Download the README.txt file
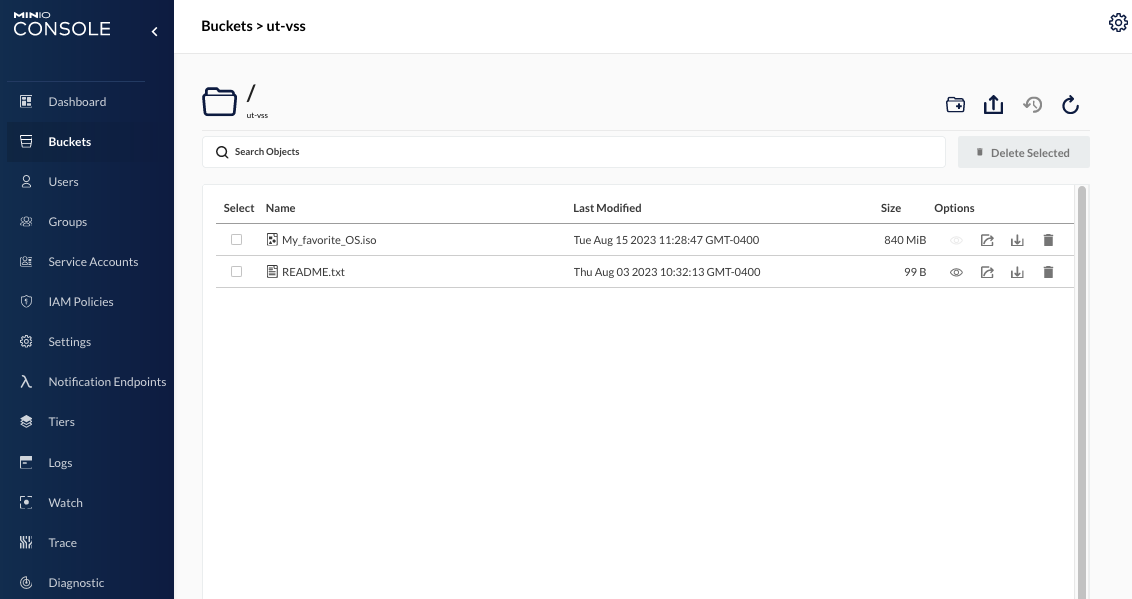The width and height of the screenshot is (1132, 599). tap(1017, 272)
